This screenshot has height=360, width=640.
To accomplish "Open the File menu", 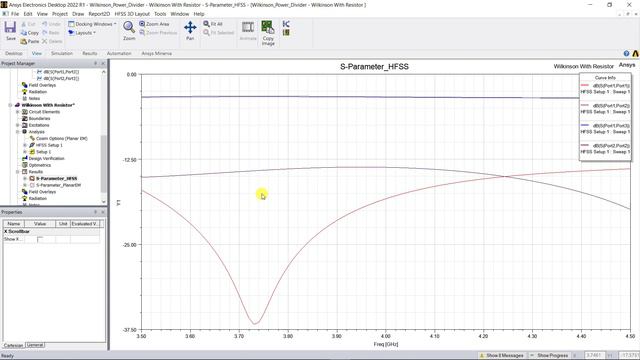I will [15, 14].
